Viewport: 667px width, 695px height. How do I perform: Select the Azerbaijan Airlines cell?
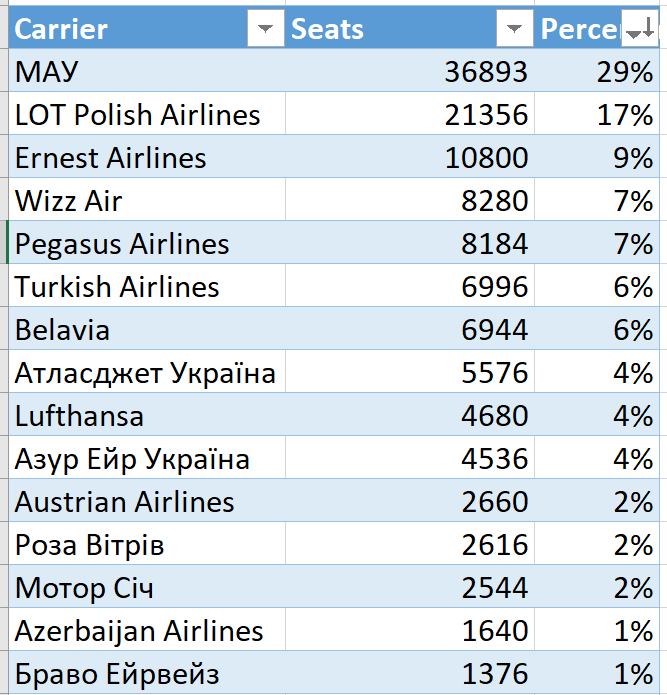[147, 631]
